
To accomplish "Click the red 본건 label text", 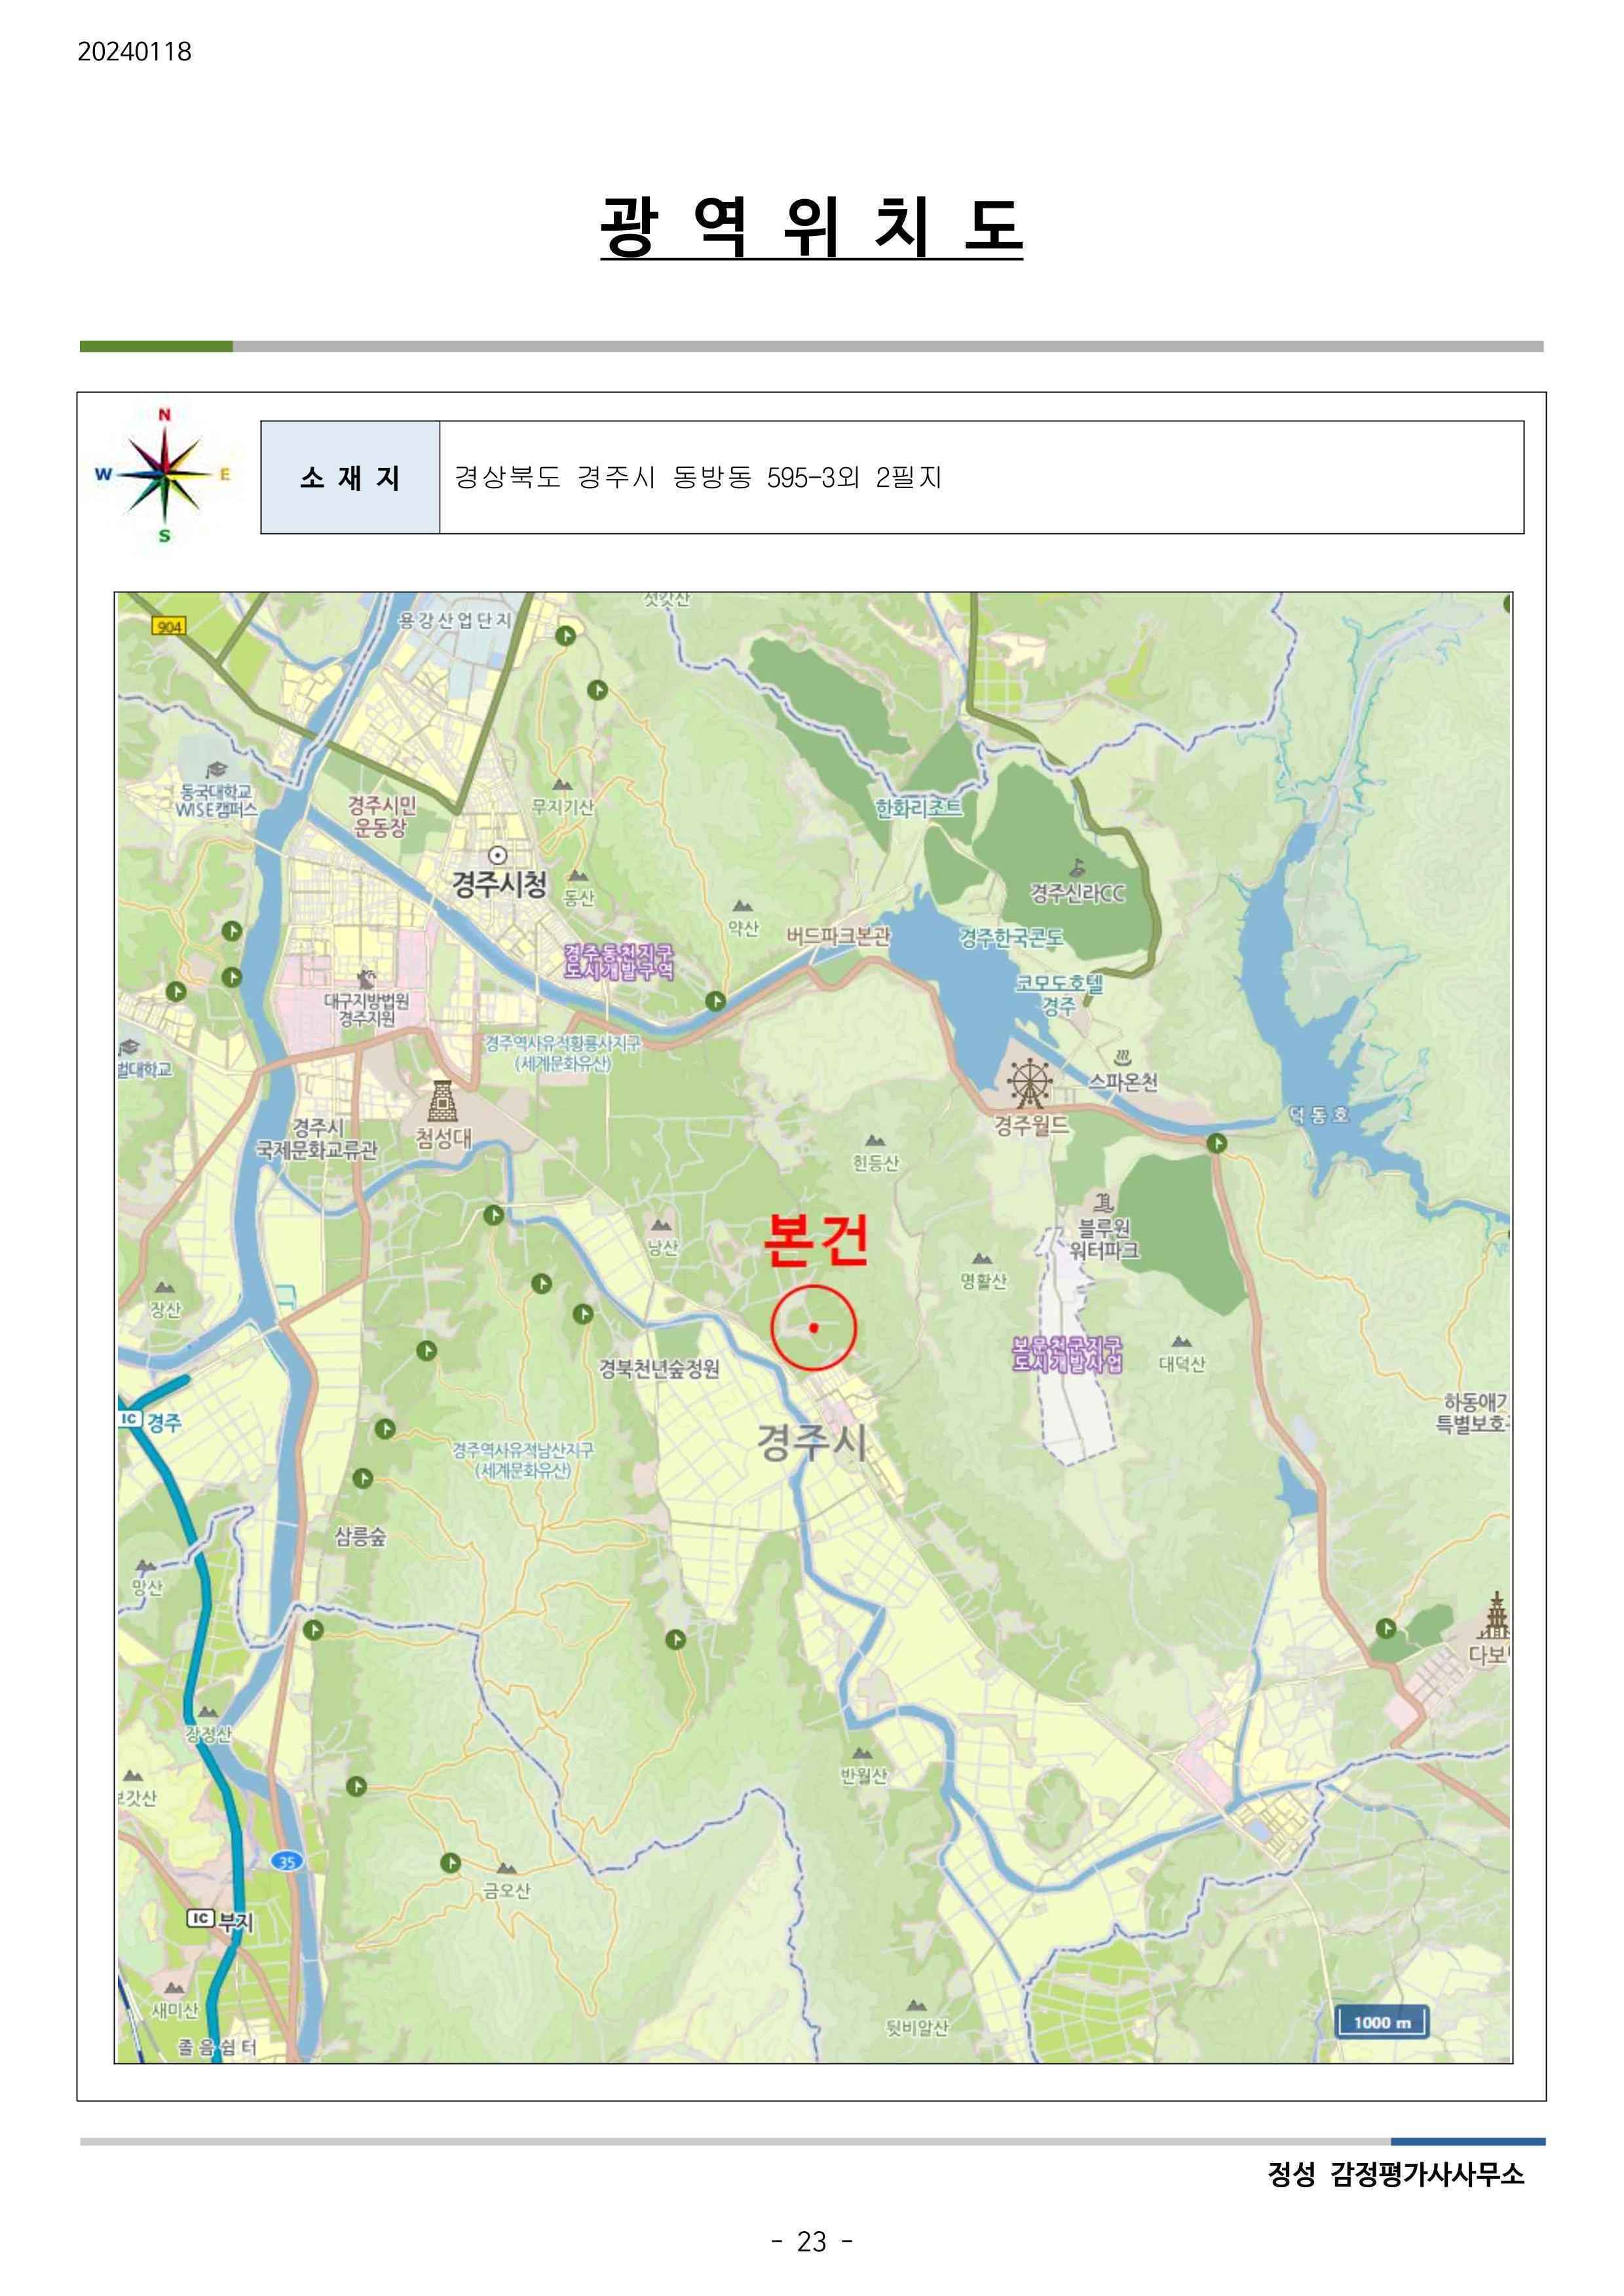I will click(815, 1241).
